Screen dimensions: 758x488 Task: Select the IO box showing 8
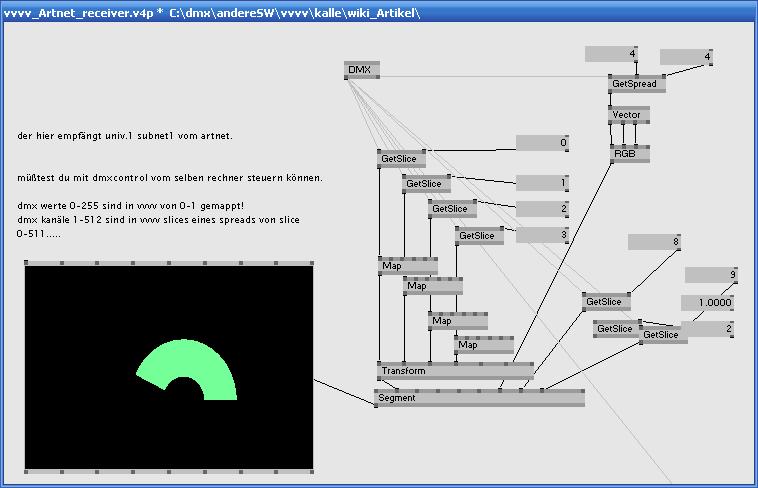coord(654,242)
